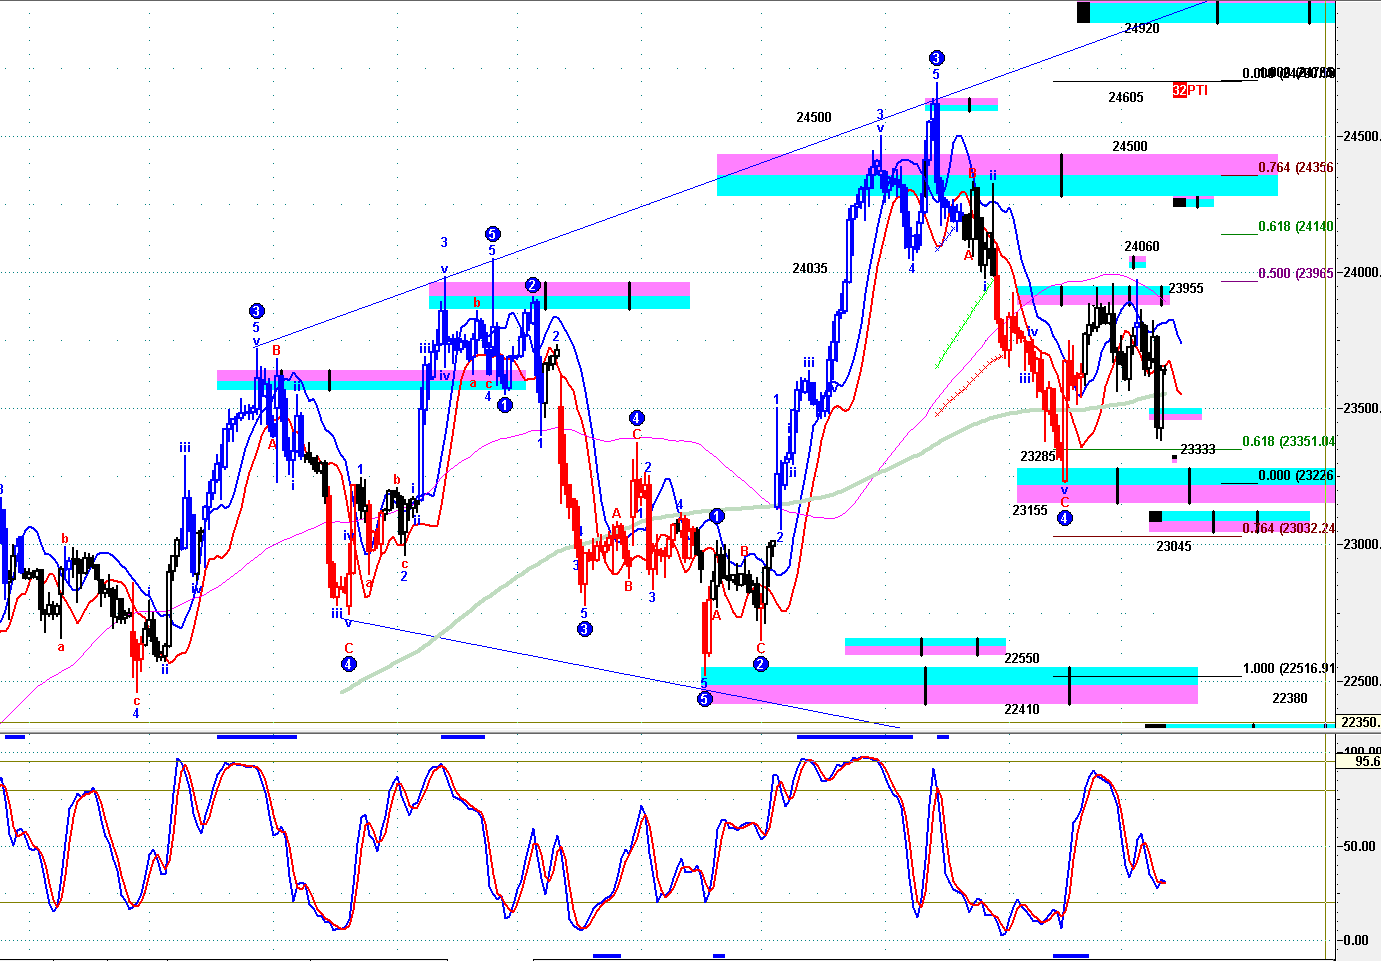The image size is (1381, 961).
Task: Click the red 0.764 (23032.24) Fibonacci label
Action: tap(1289, 528)
